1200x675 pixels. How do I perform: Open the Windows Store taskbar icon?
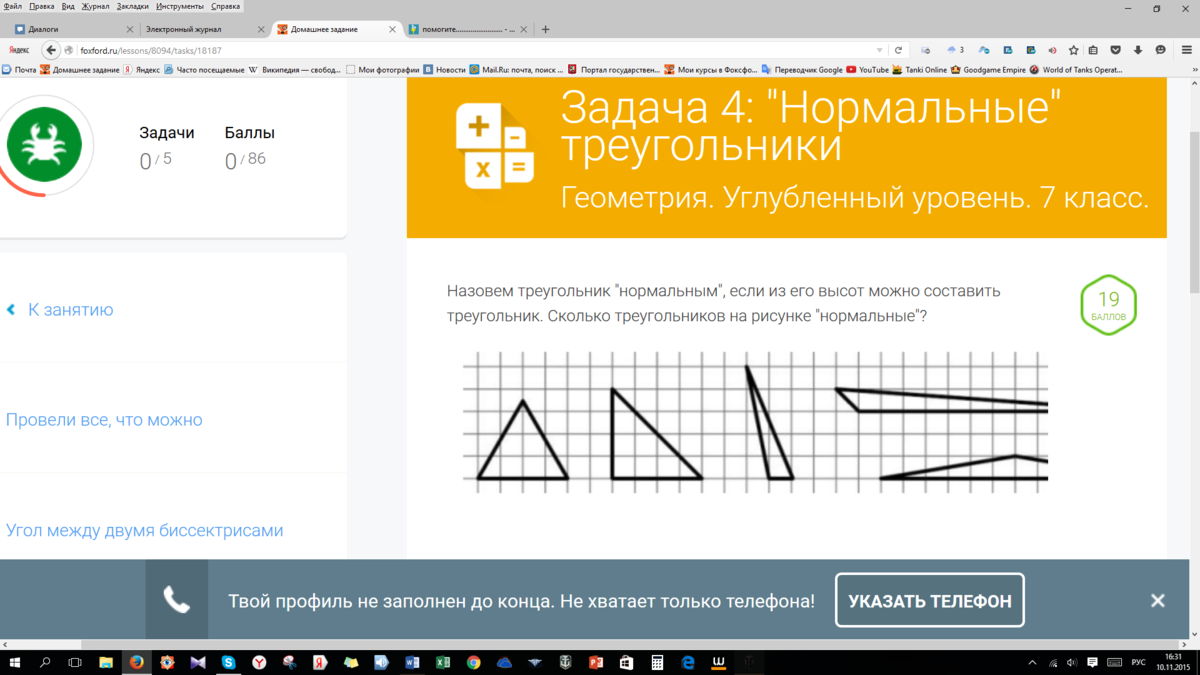pyautogui.click(x=626, y=662)
